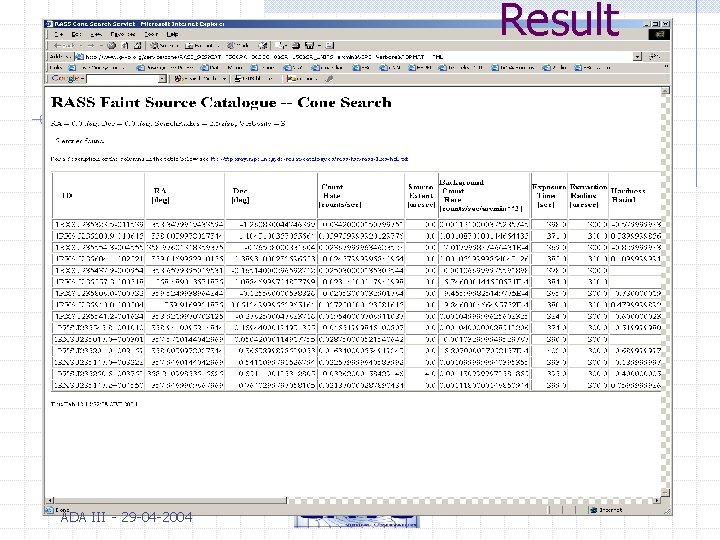Print the page with the printer icon

pyautogui.click(x=296, y=45)
